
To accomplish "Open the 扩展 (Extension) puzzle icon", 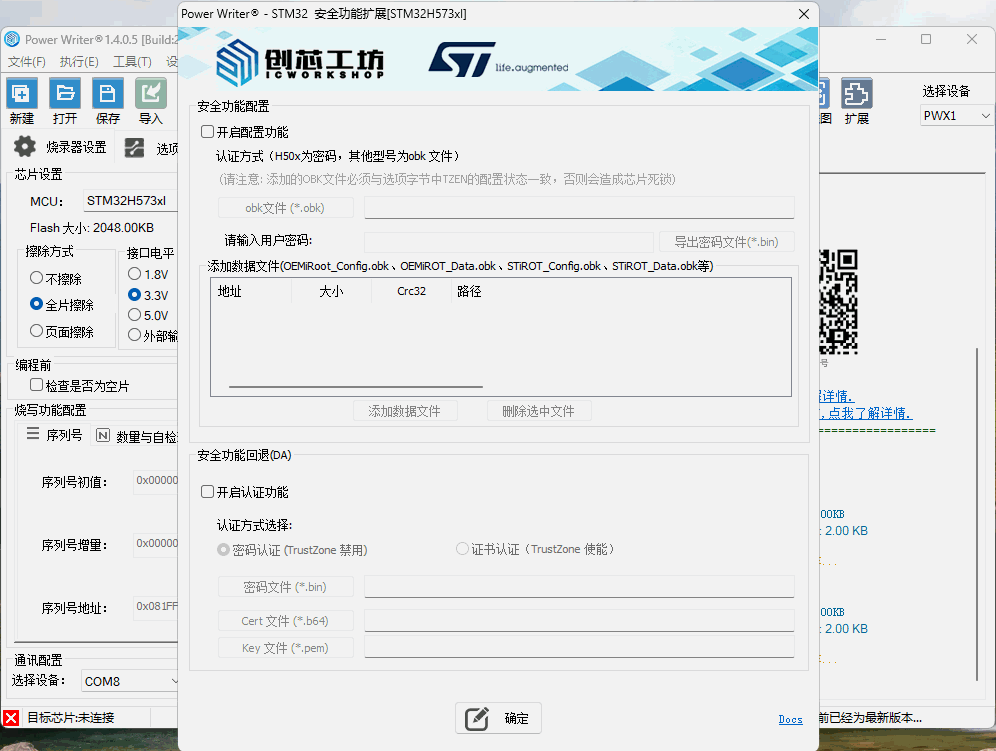I will pos(857,94).
